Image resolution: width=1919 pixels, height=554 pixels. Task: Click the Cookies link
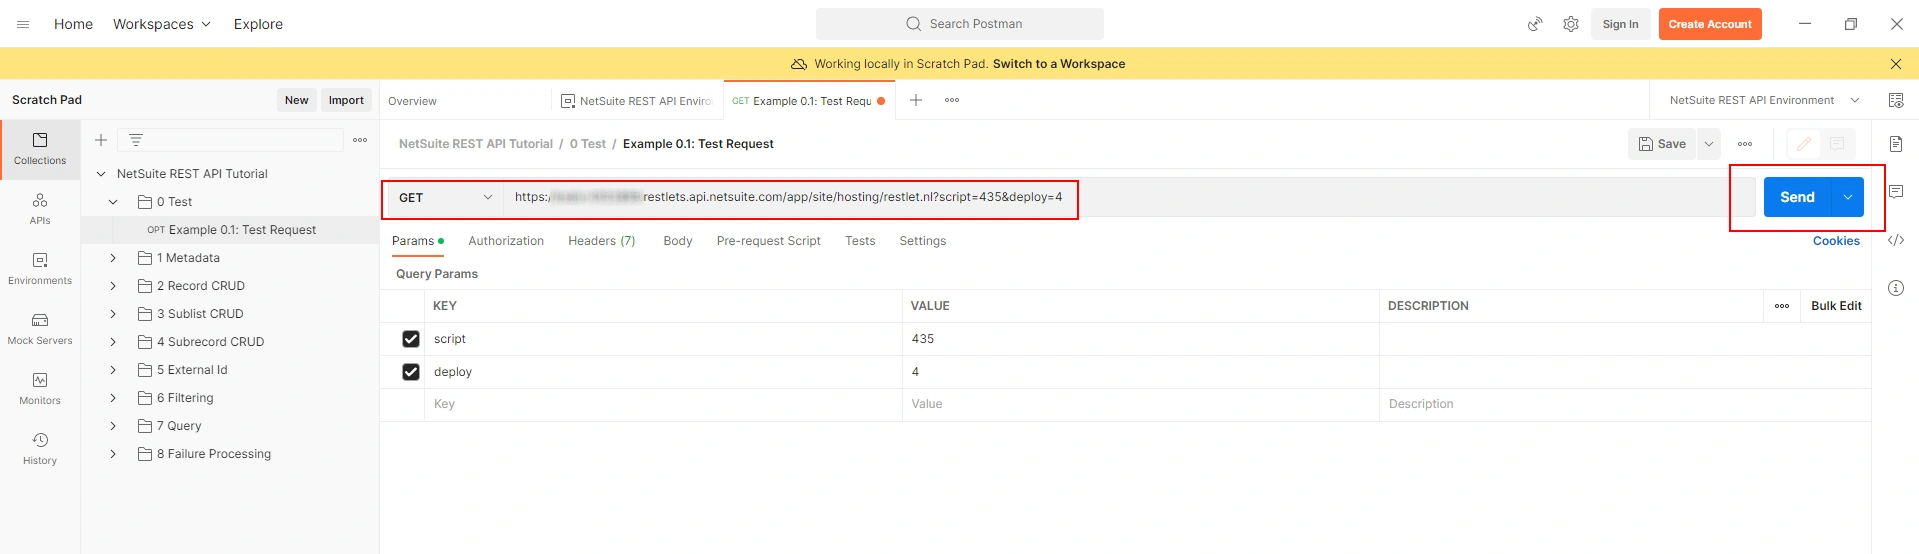pyautogui.click(x=1836, y=241)
